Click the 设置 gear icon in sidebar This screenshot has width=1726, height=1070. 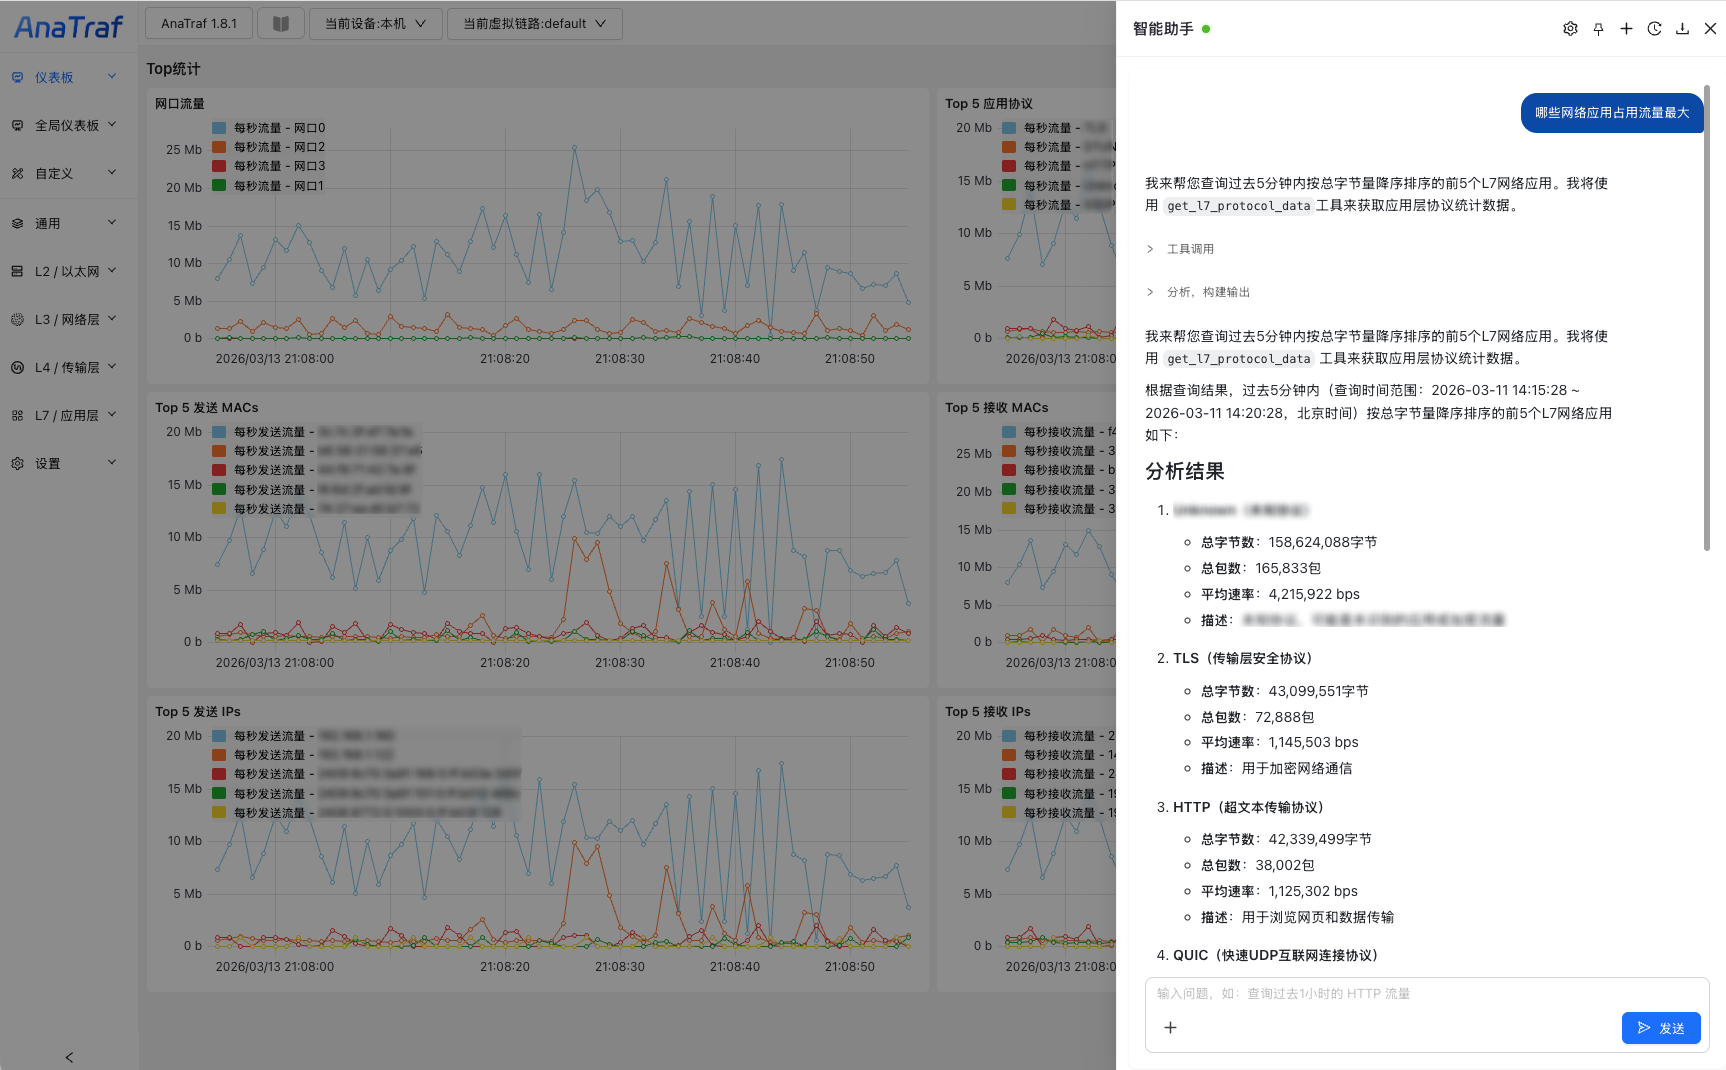[17, 463]
